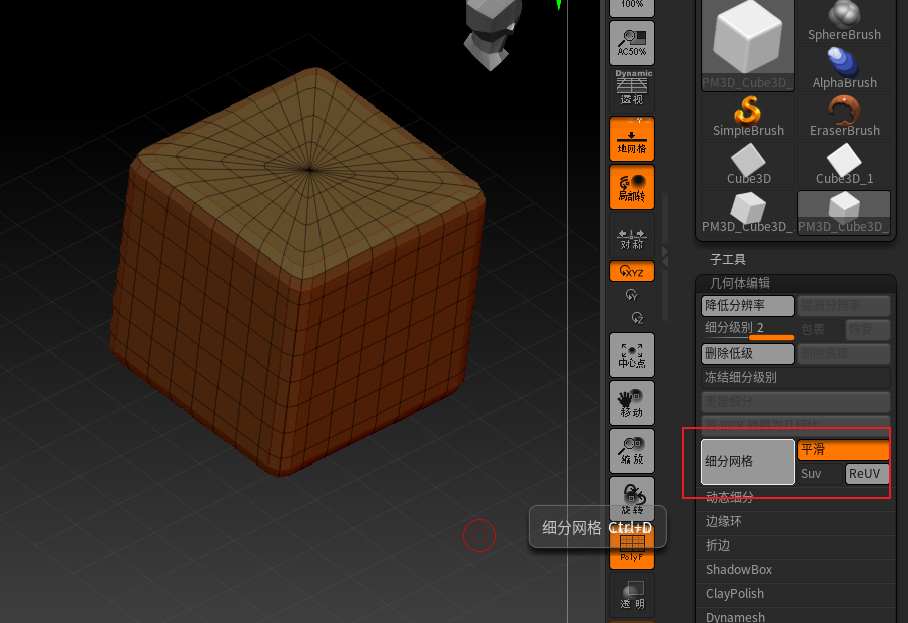Toggle the Suv option
This screenshot has height=623, width=908.
click(x=819, y=474)
